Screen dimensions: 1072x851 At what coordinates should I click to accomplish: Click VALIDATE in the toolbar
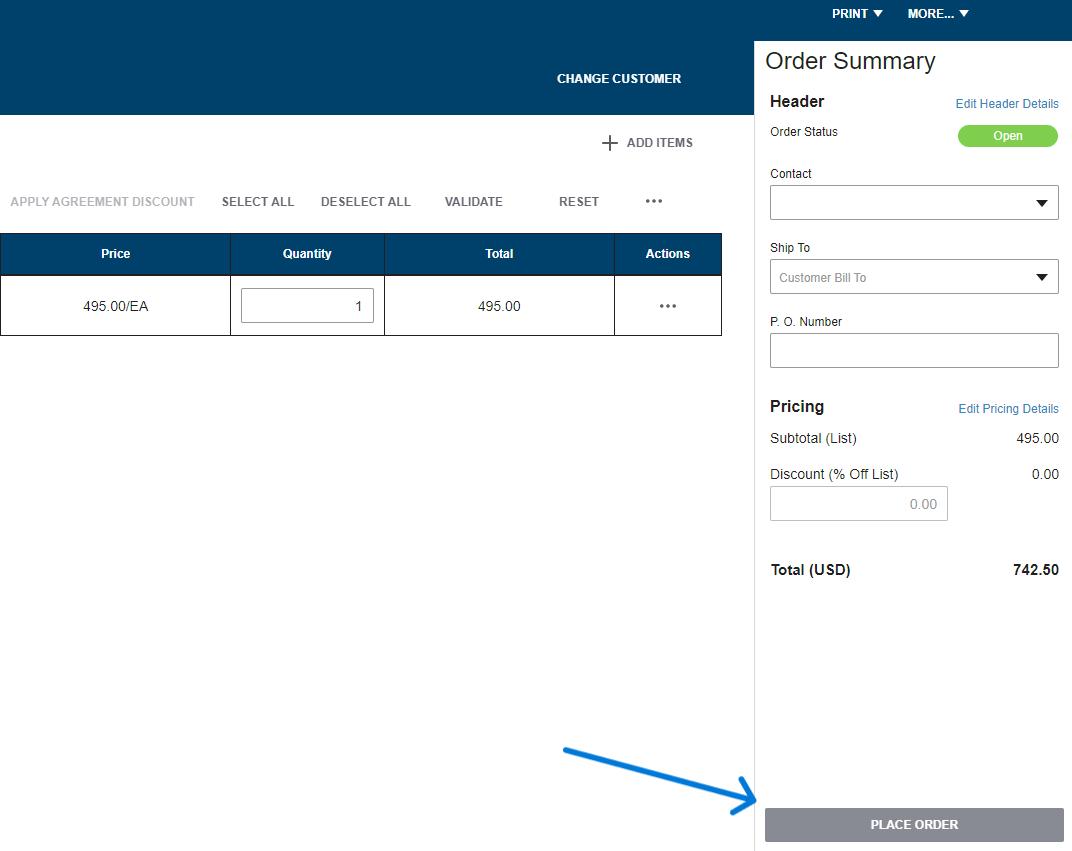coord(474,202)
